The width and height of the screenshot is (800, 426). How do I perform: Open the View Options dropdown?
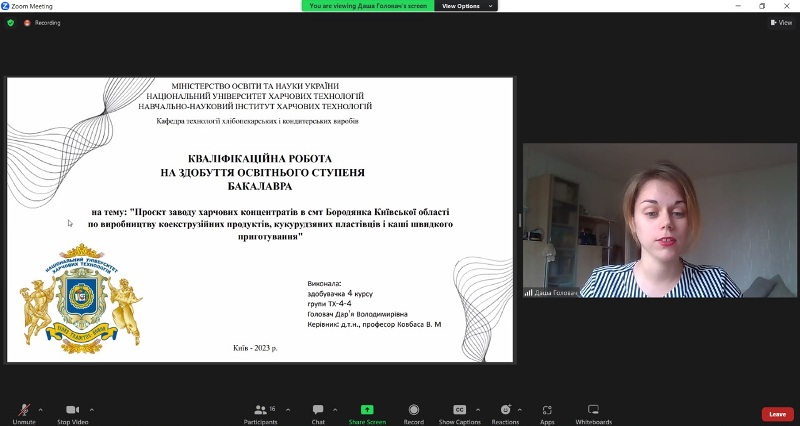click(466, 6)
